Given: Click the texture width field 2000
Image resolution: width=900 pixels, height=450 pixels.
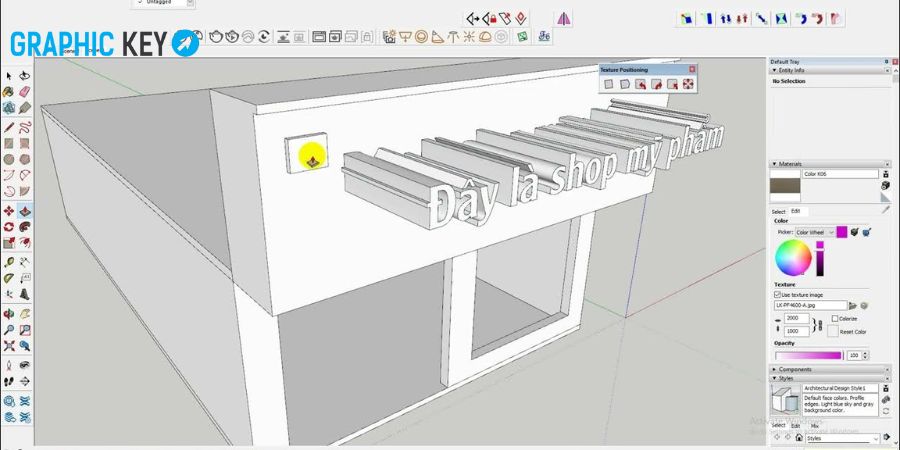Looking at the screenshot, I should 796,318.
